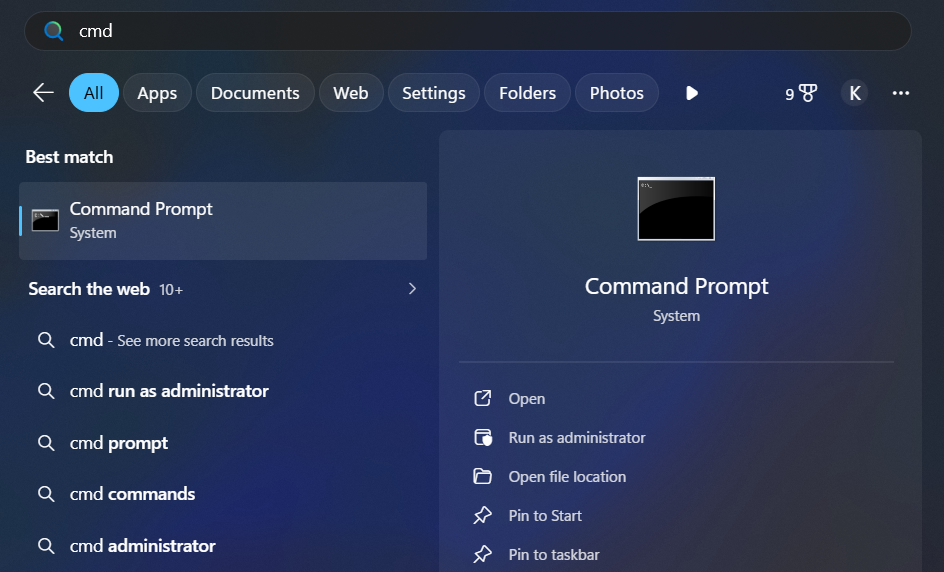
Task: Select 'cmd run as administrator' web suggestion
Action: pyautogui.click(x=223, y=391)
